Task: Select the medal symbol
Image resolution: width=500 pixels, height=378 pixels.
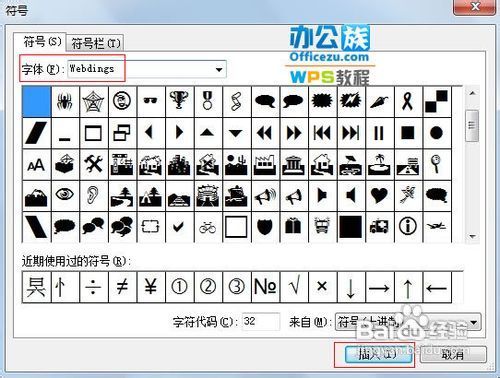Action: [x=208, y=101]
